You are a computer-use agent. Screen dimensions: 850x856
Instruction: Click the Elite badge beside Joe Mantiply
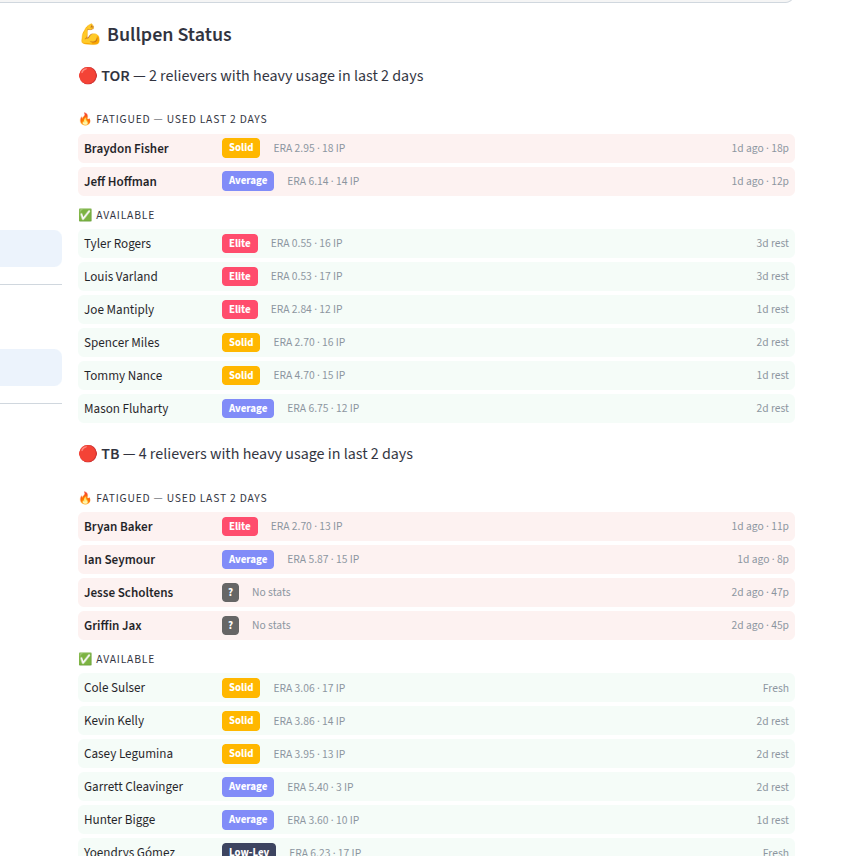coord(240,309)
